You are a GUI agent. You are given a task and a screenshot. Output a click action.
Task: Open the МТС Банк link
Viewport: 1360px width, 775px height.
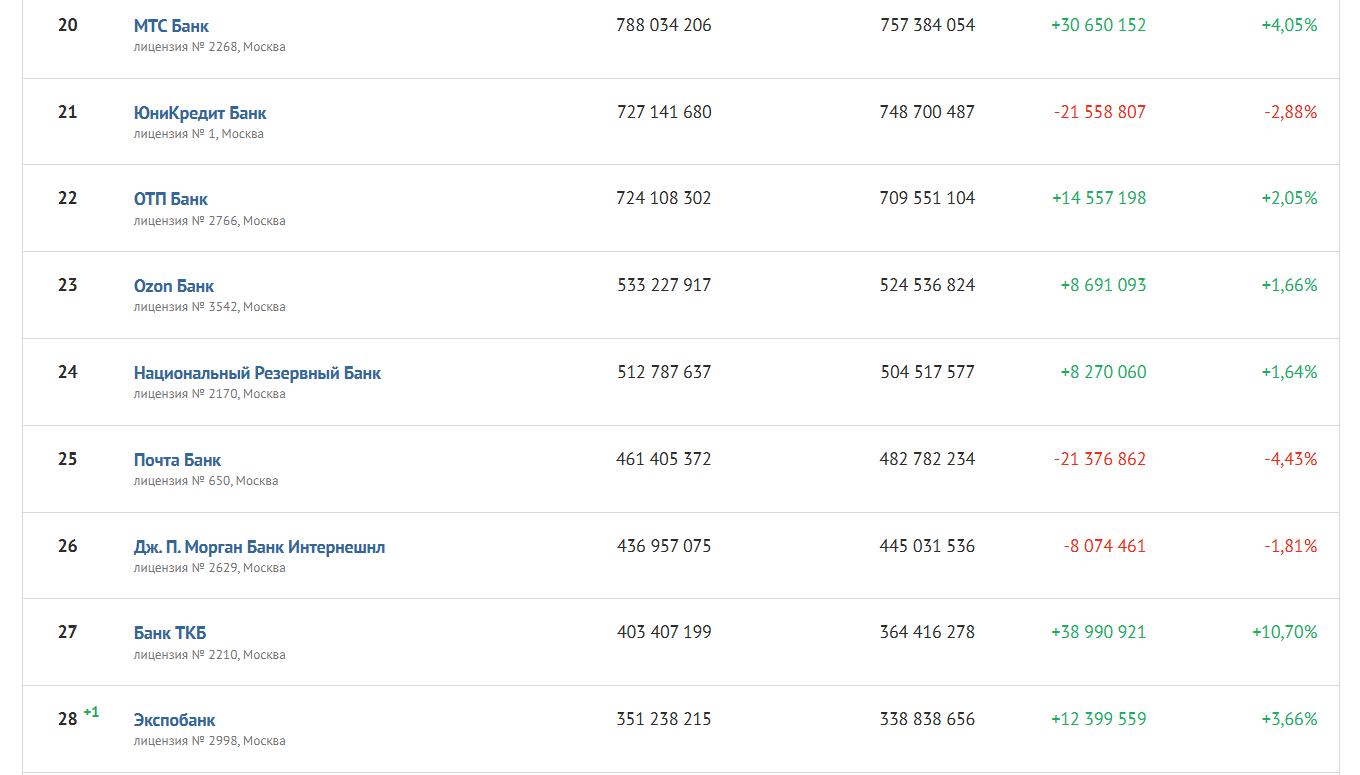[171, 26]
